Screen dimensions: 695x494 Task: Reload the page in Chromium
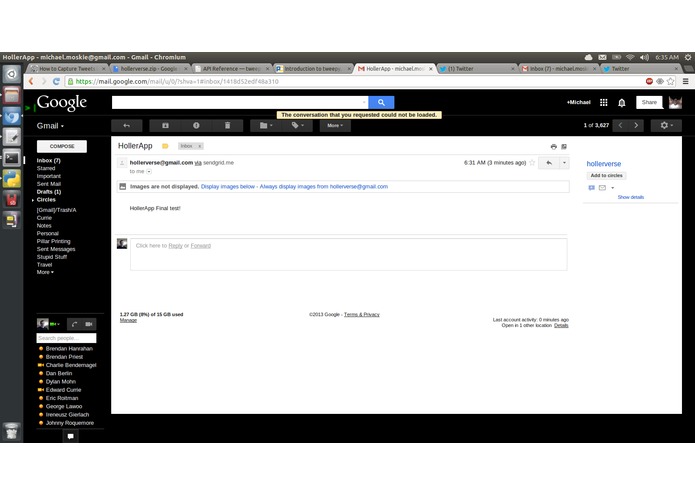click(x=56, y=82)
